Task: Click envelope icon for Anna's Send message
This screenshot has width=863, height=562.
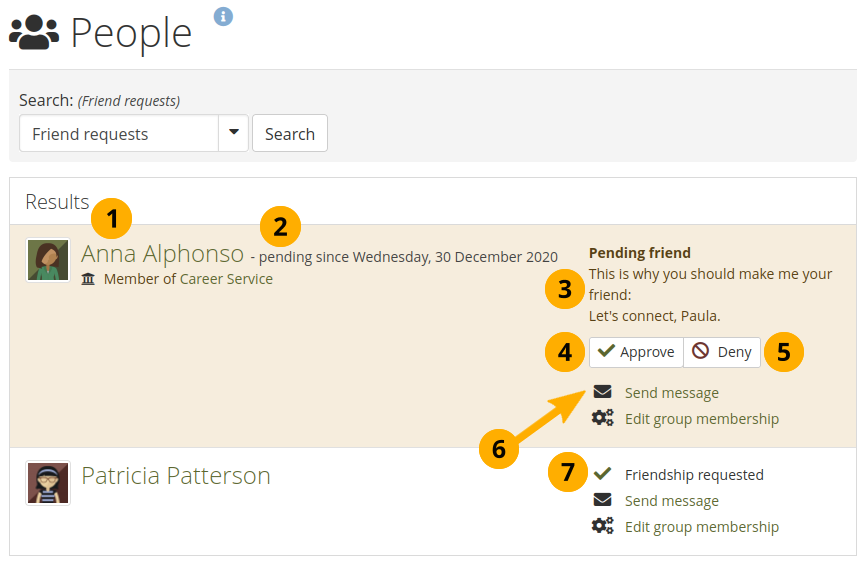Action: (x=602, y=393)
